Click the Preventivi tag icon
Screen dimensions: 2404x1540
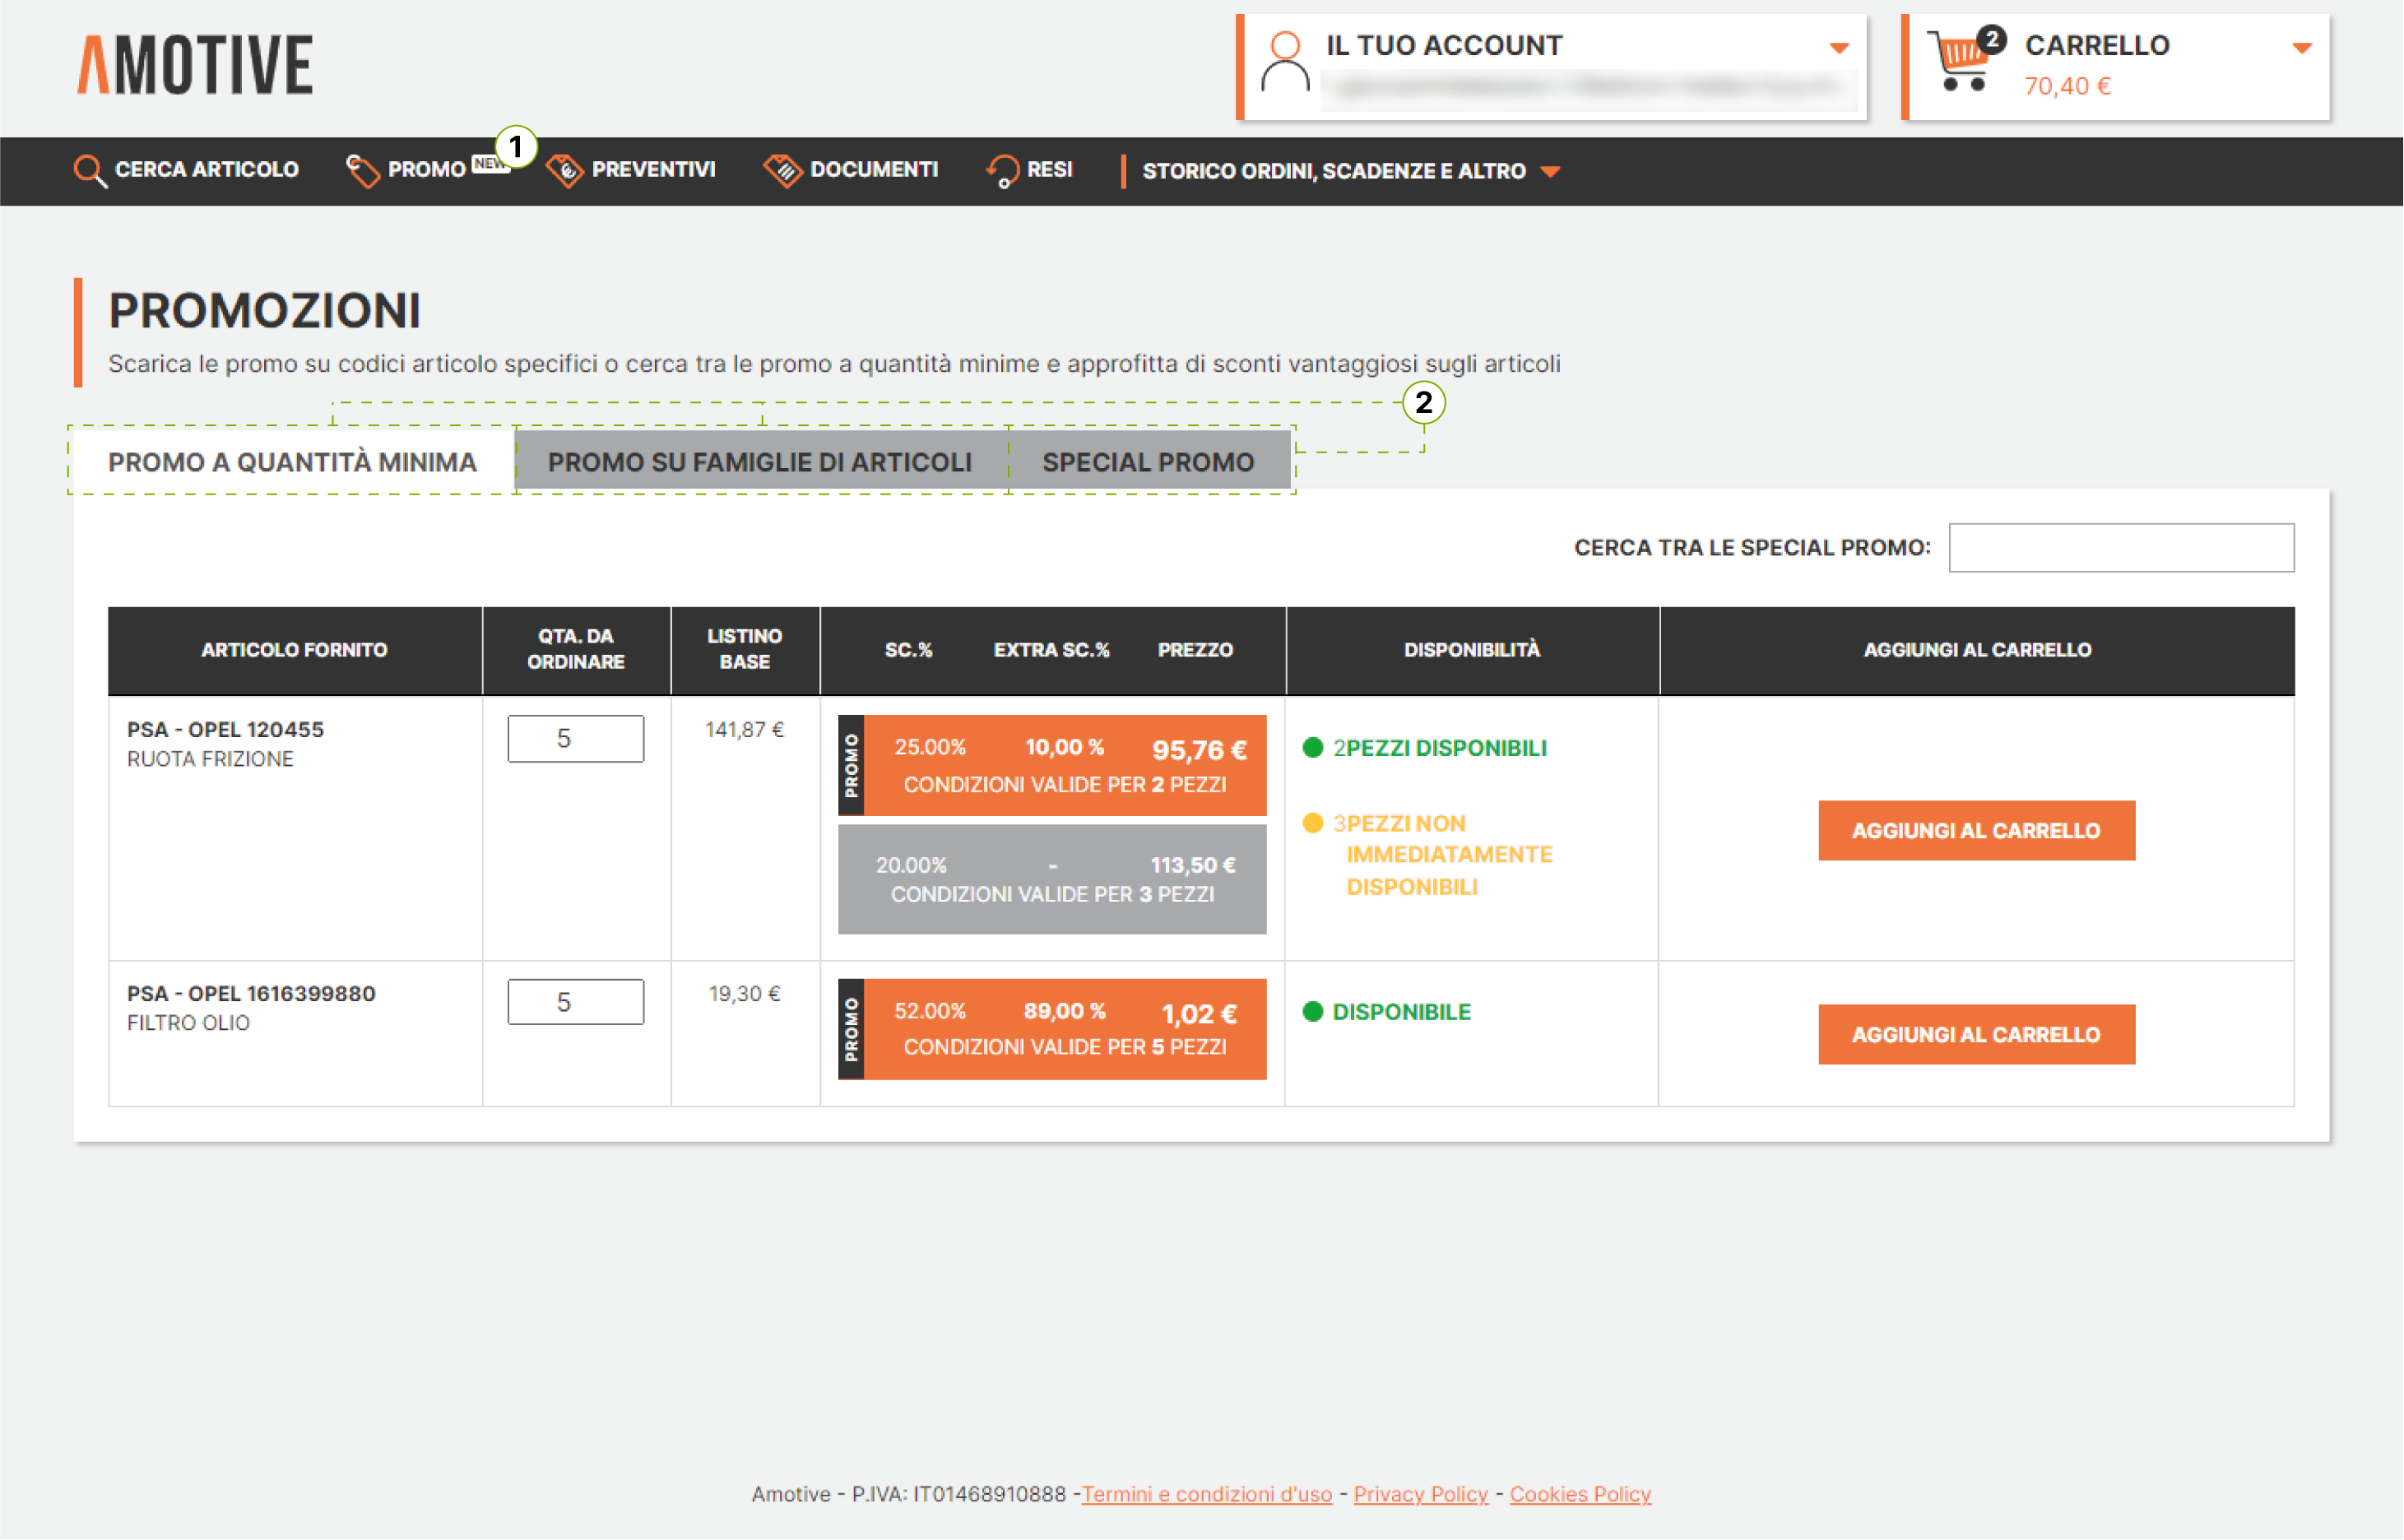565,171
